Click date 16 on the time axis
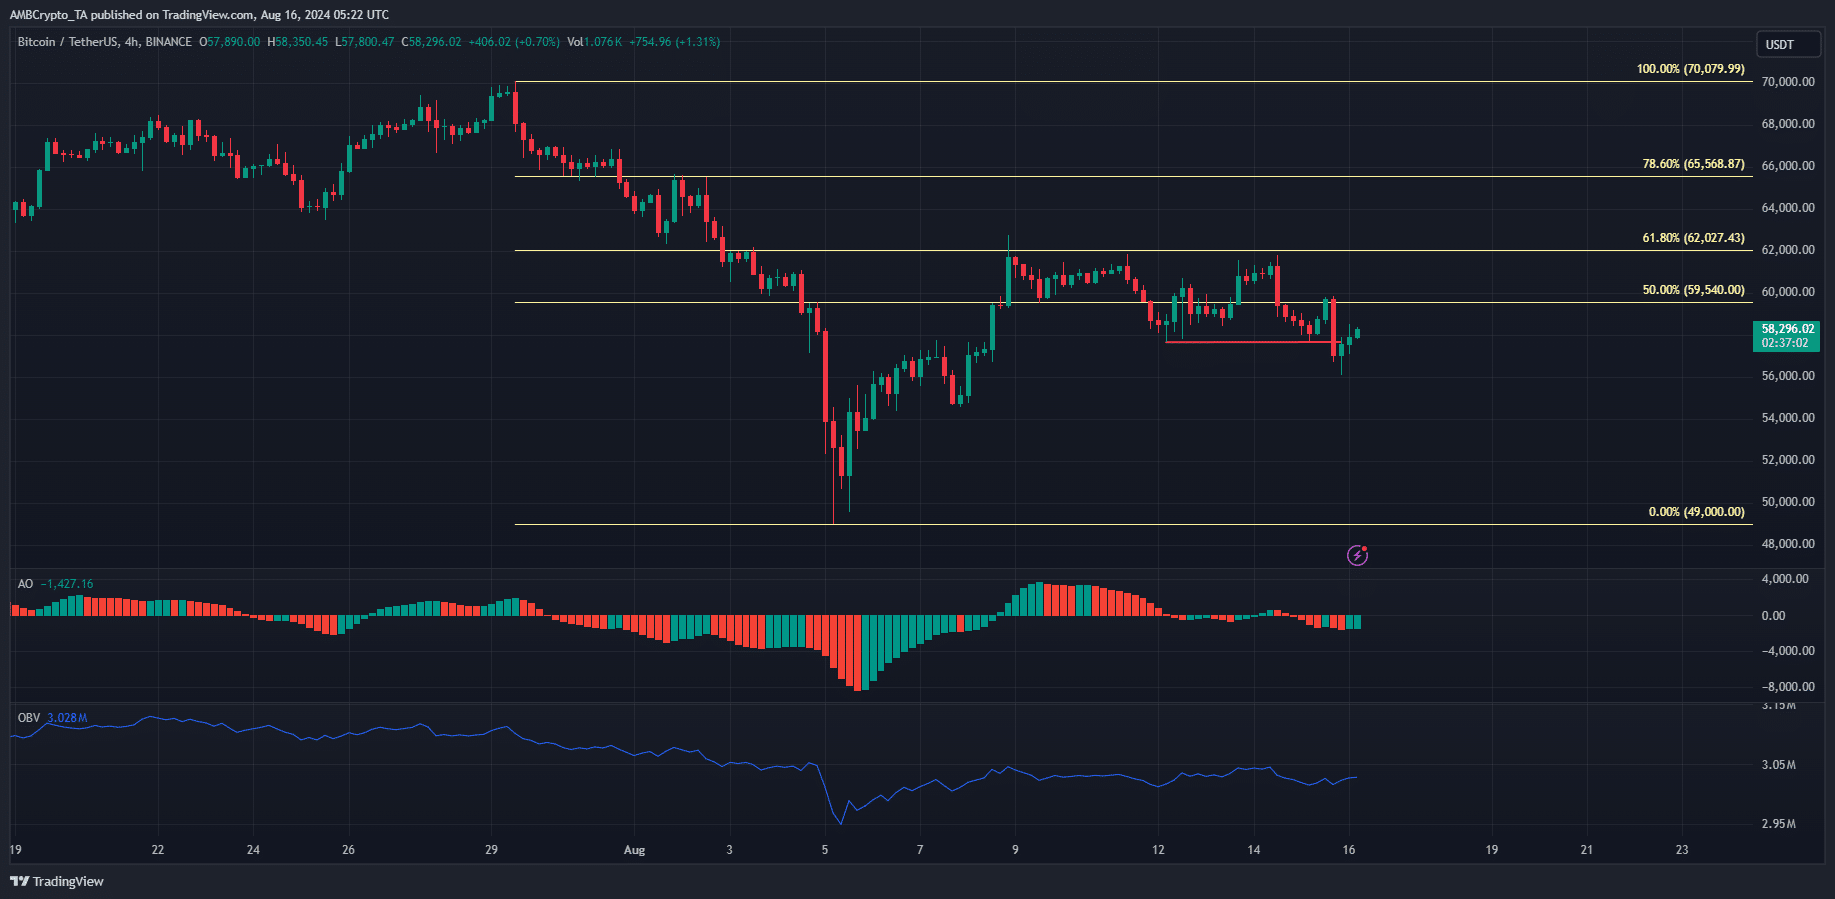 (x=1349, y=850)
